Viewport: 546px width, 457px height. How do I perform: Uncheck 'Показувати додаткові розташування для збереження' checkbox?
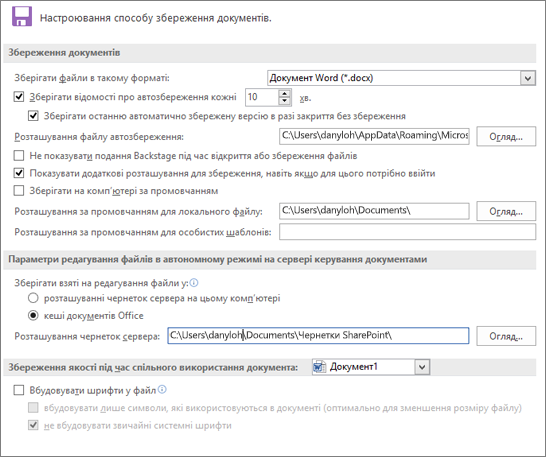click(19, 173)
